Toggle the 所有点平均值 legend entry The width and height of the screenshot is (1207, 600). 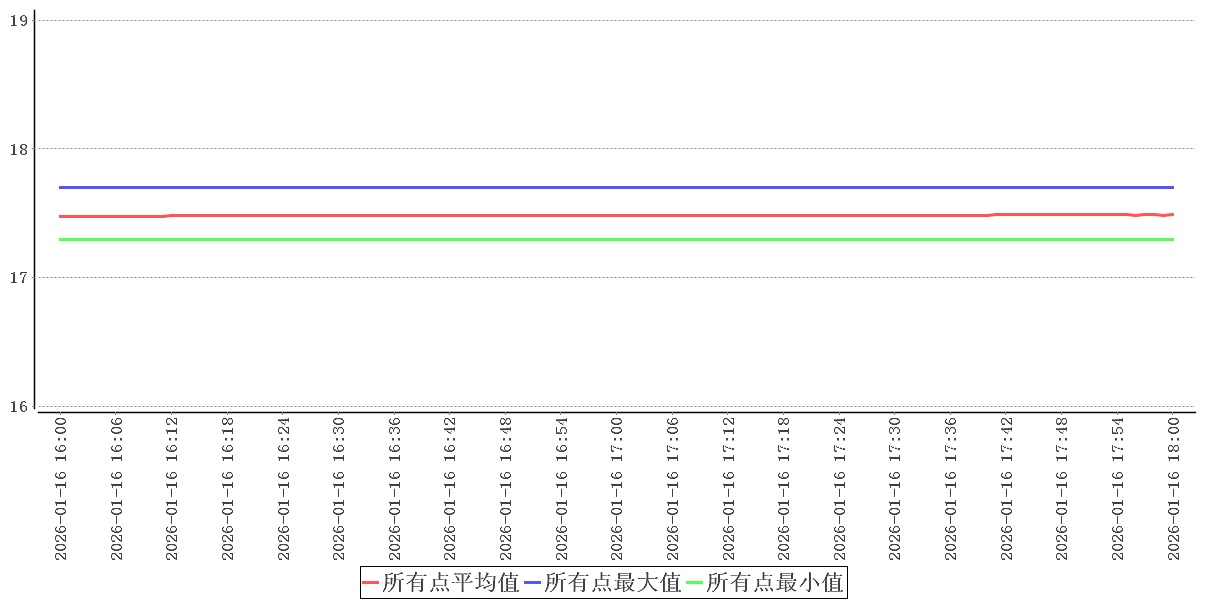tap(450, 582)
